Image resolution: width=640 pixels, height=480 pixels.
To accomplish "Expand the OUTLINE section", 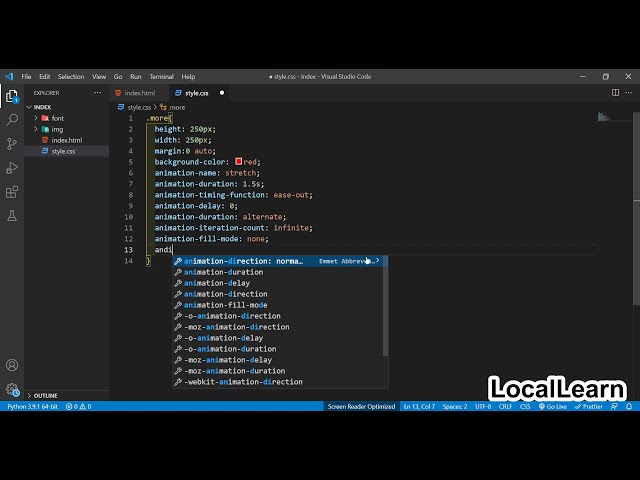I will point(67,396).
